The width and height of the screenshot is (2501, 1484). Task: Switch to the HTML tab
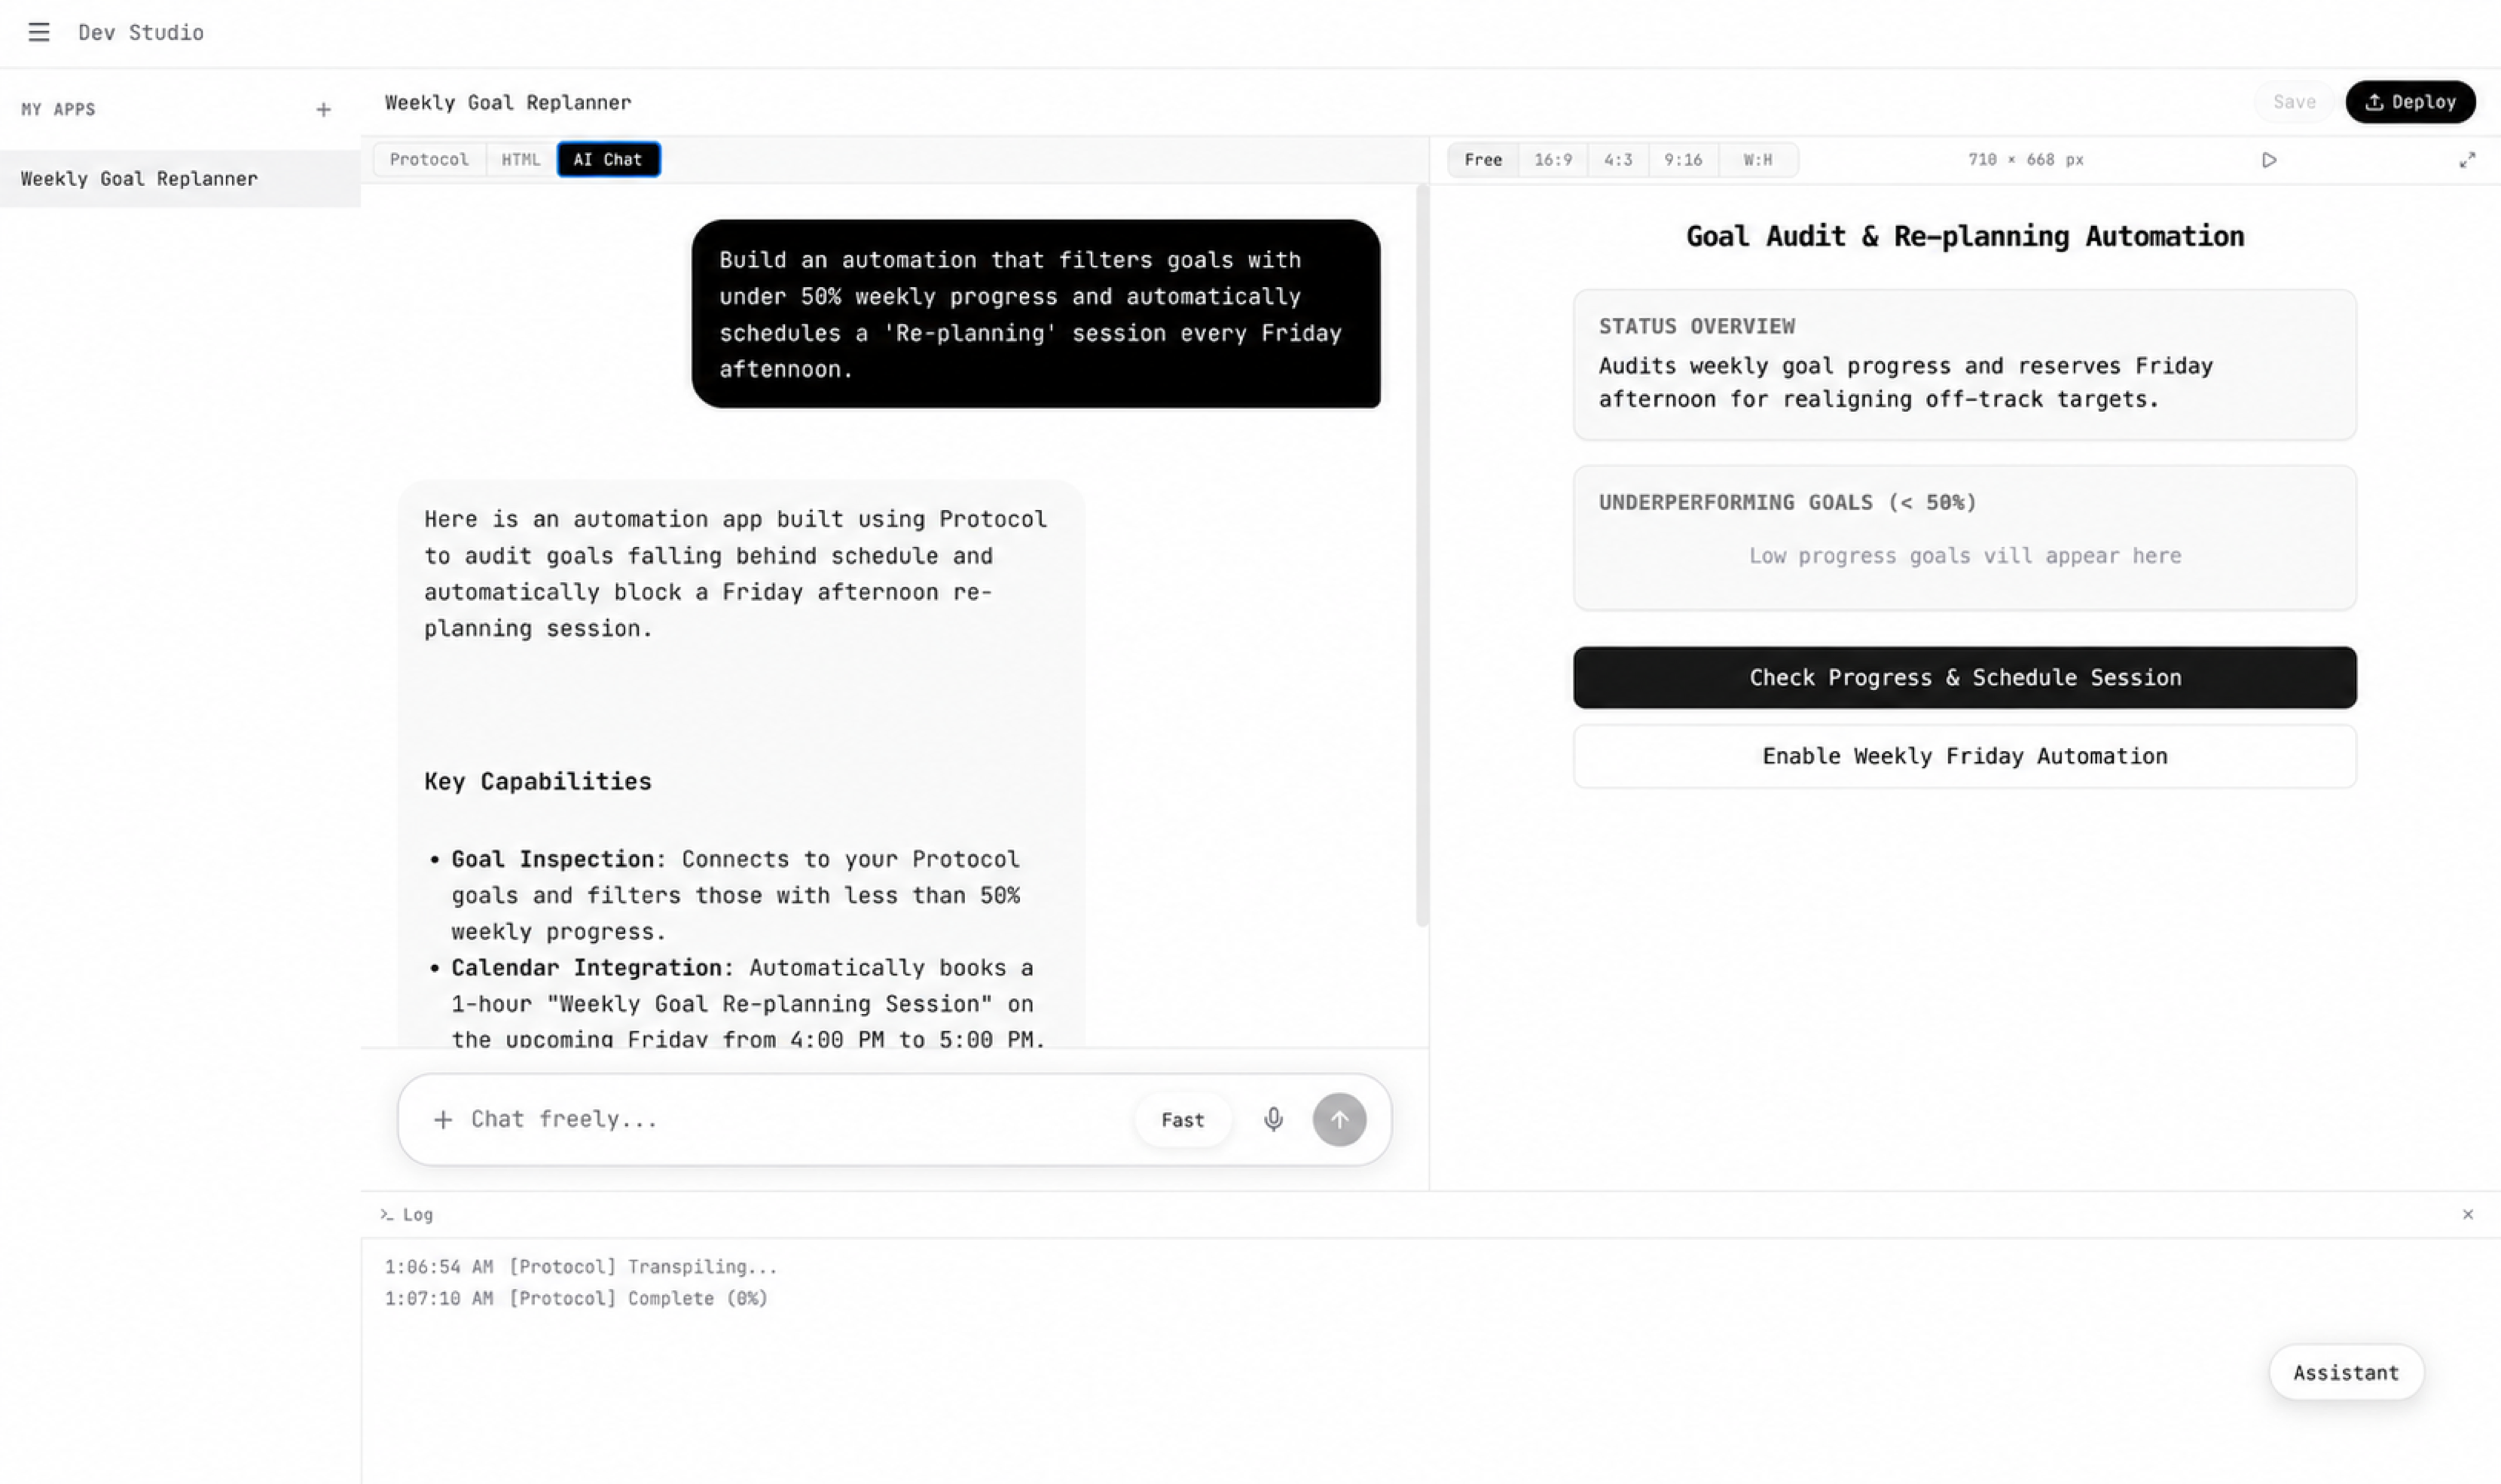520,160
